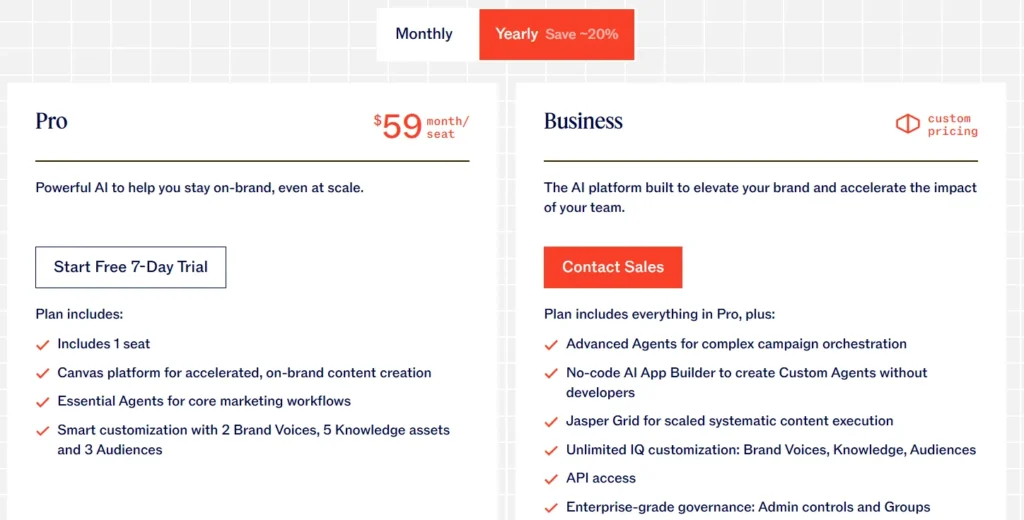Click checkmark beside Jasper Grid feature
The width and height of the screenshot is (1024, 520).
tap(551, 422)
